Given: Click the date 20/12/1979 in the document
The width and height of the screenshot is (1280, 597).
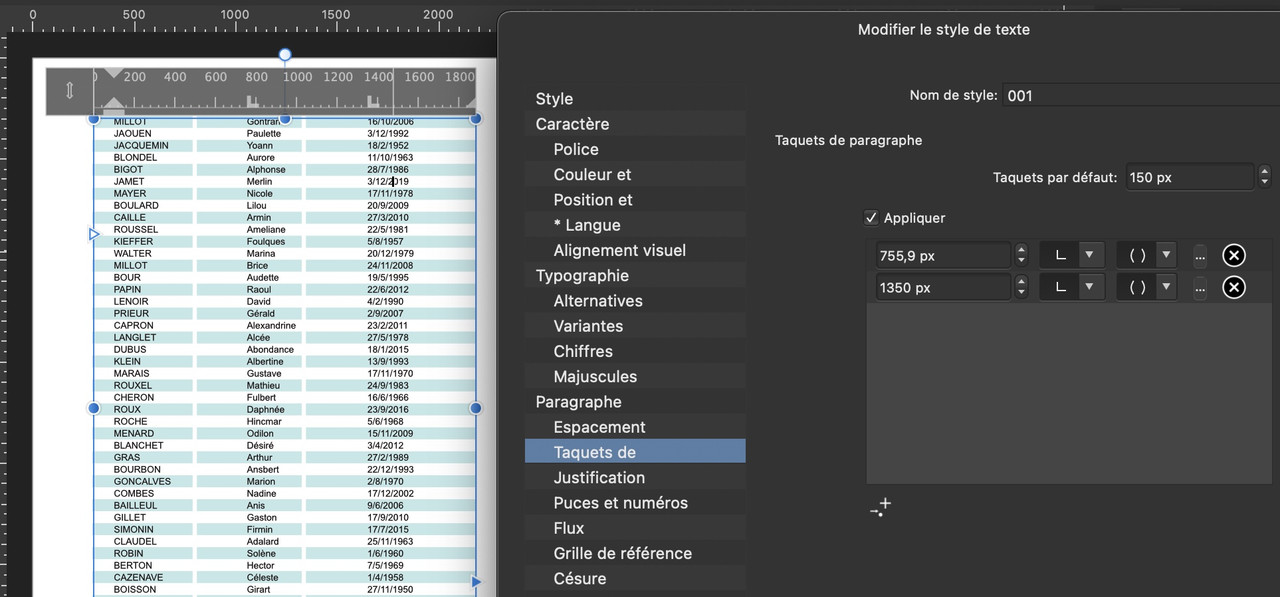Looking at the screenshot, I should pyautogui.click(x=390, y=253).
